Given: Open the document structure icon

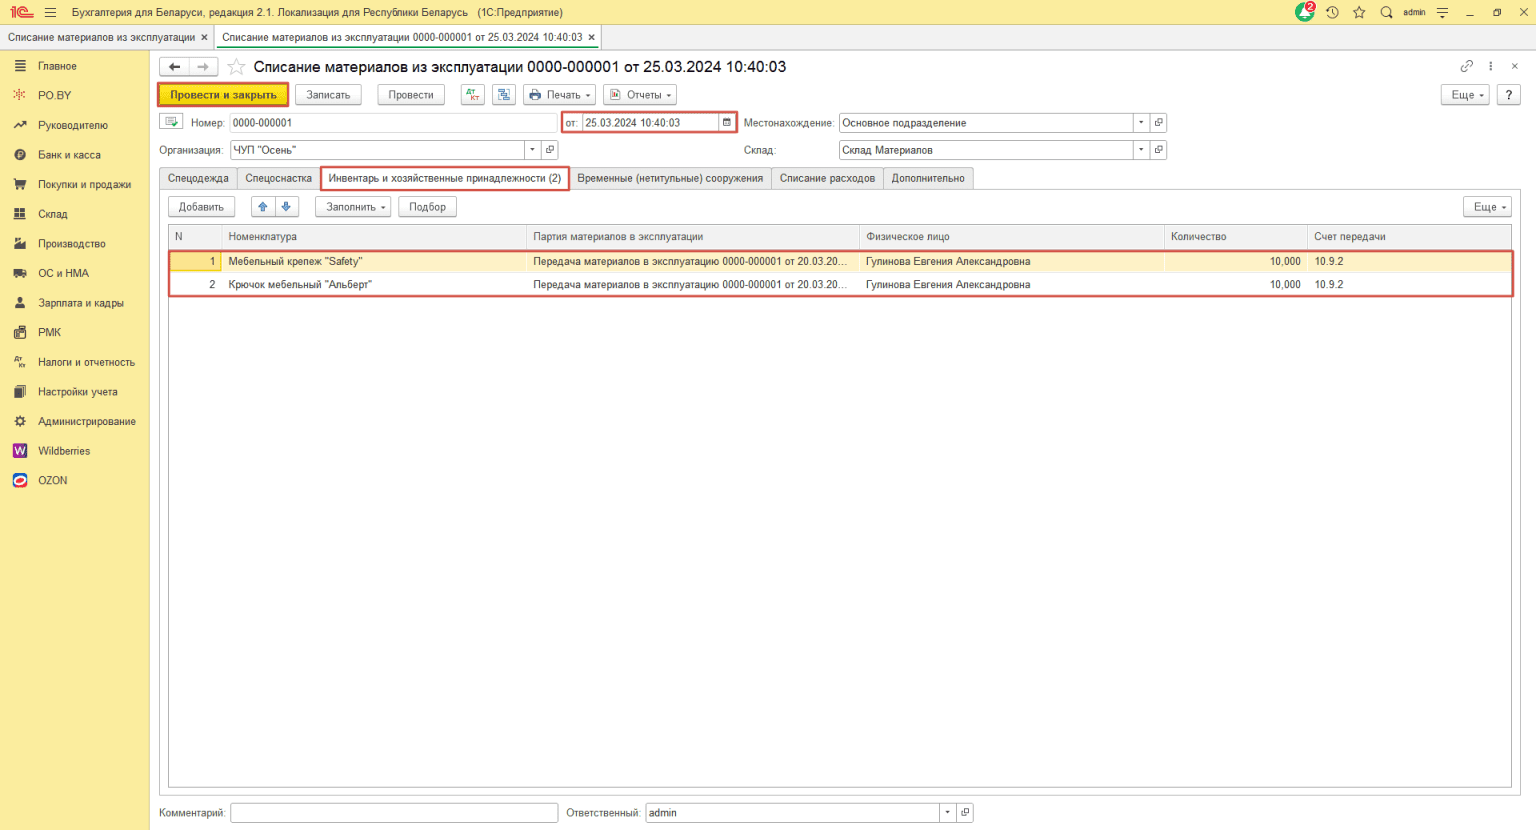Looking at the screenshot, I should point(504,95).
